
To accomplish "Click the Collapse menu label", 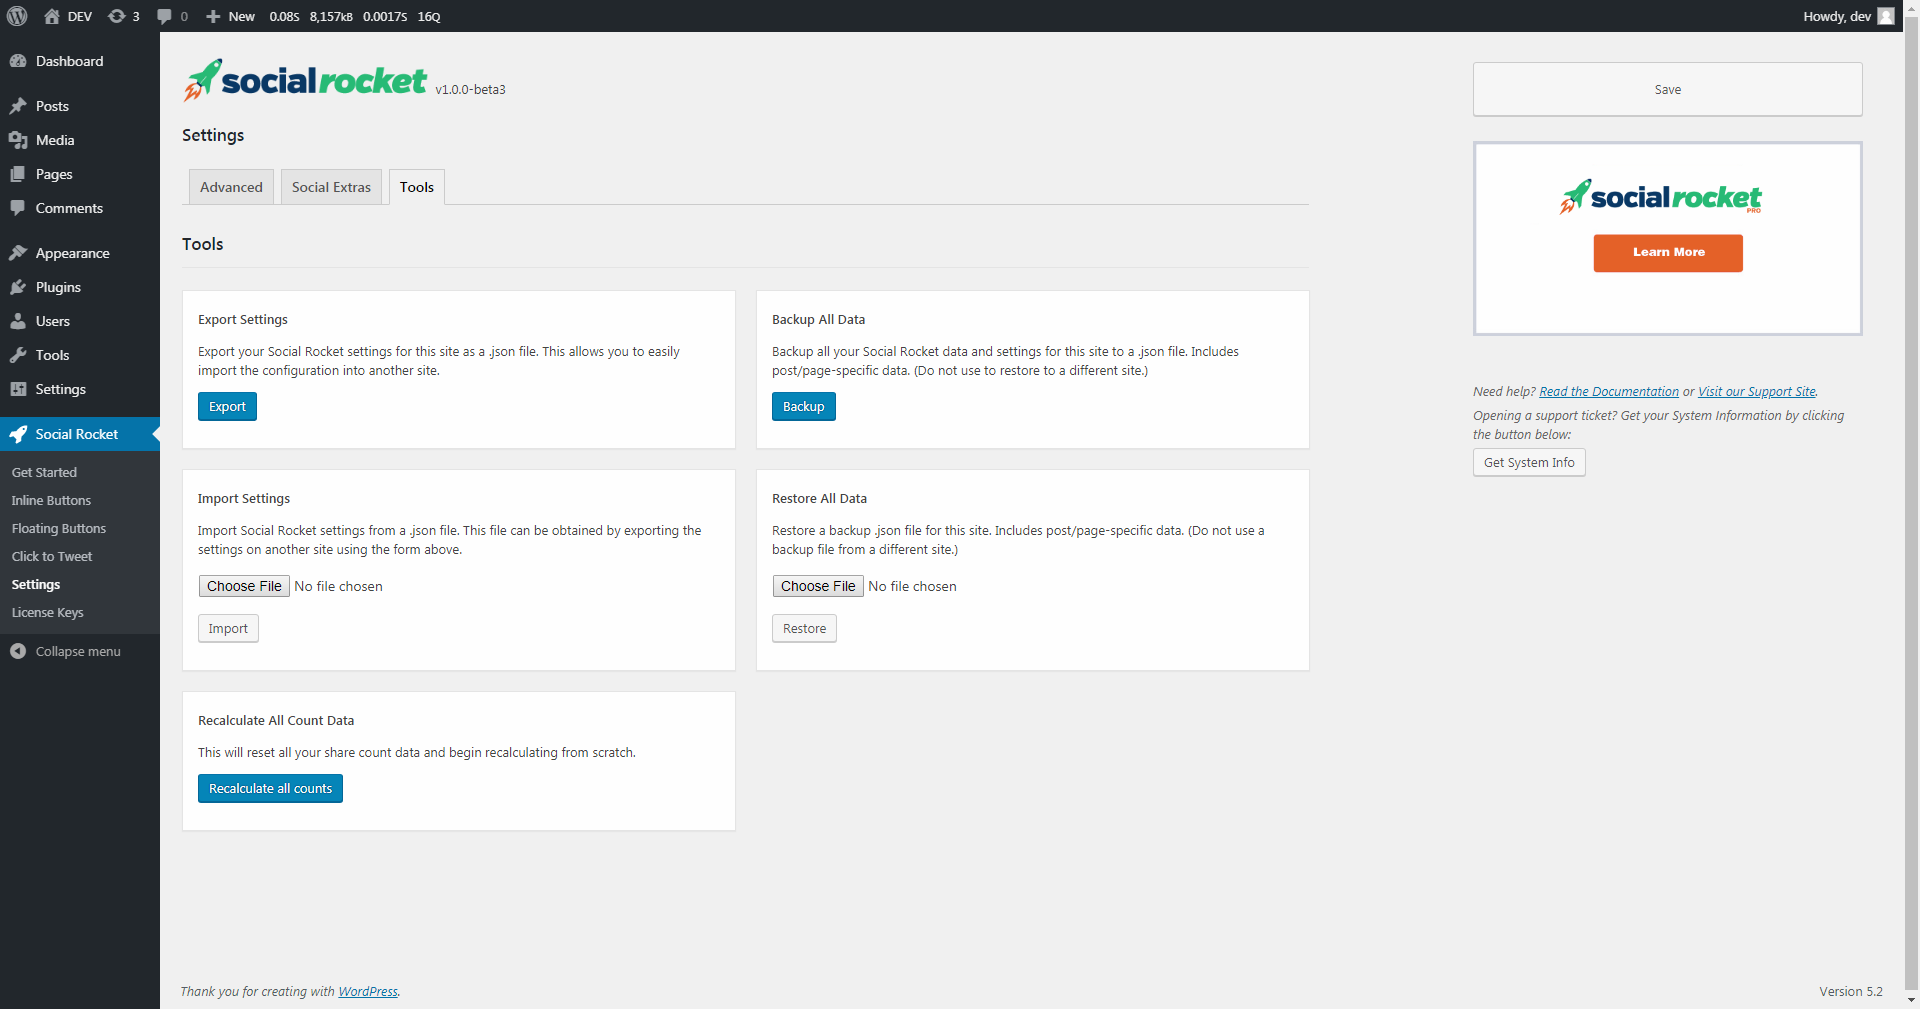I will tap(78, 651).
